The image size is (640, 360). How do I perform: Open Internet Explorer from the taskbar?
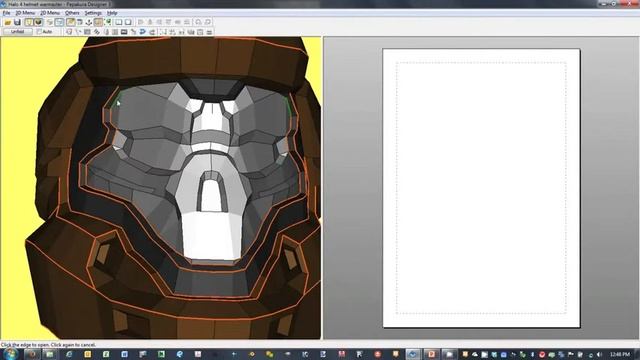68,354
